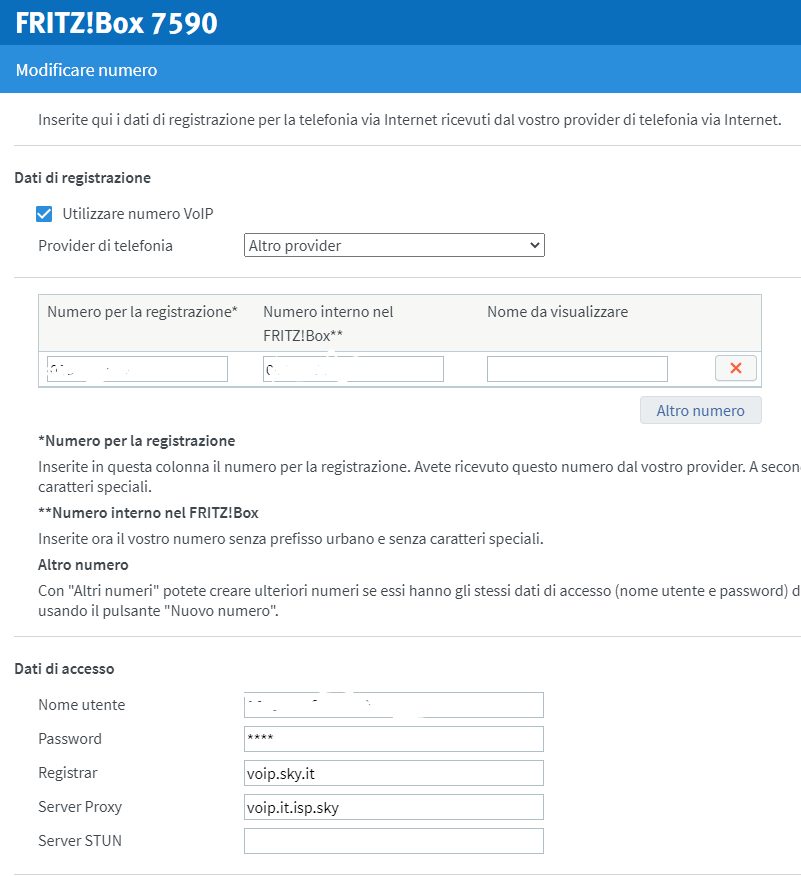This screenshot has height=876, width=801.
Task: Click the Modificare numero page header
Action: point(86,71)
